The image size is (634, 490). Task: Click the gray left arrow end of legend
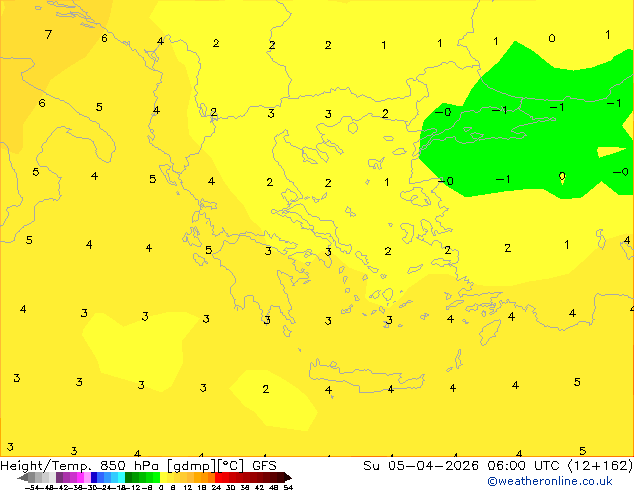click(22, 478)
